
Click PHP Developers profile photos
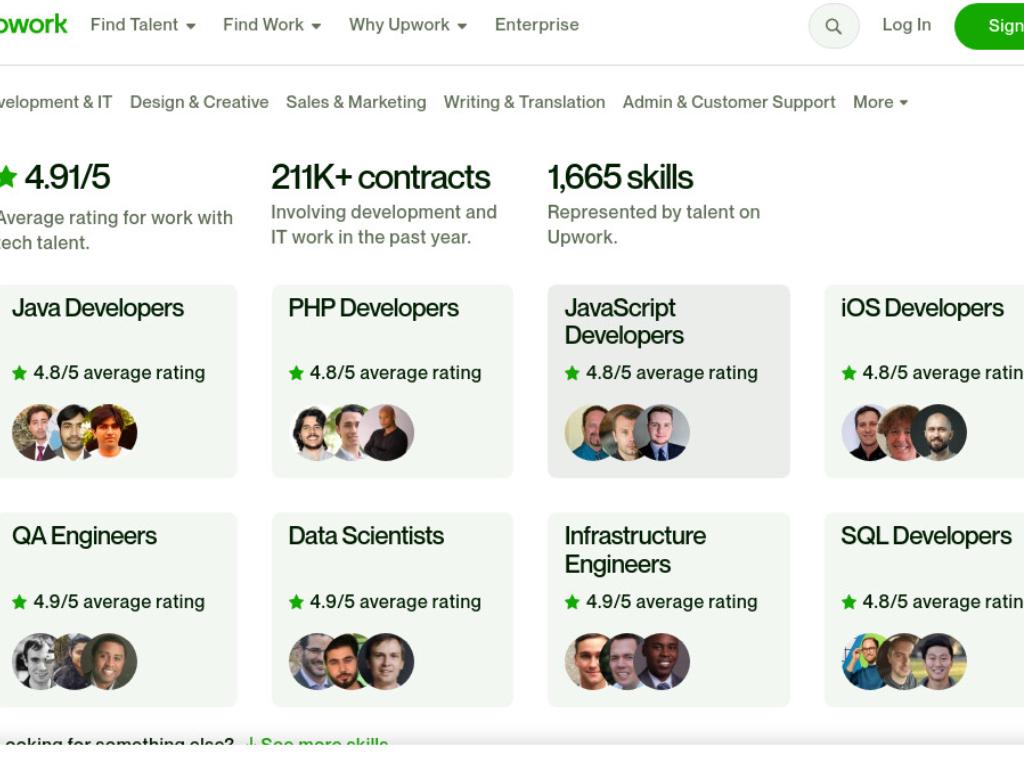[x=351, y=432]
